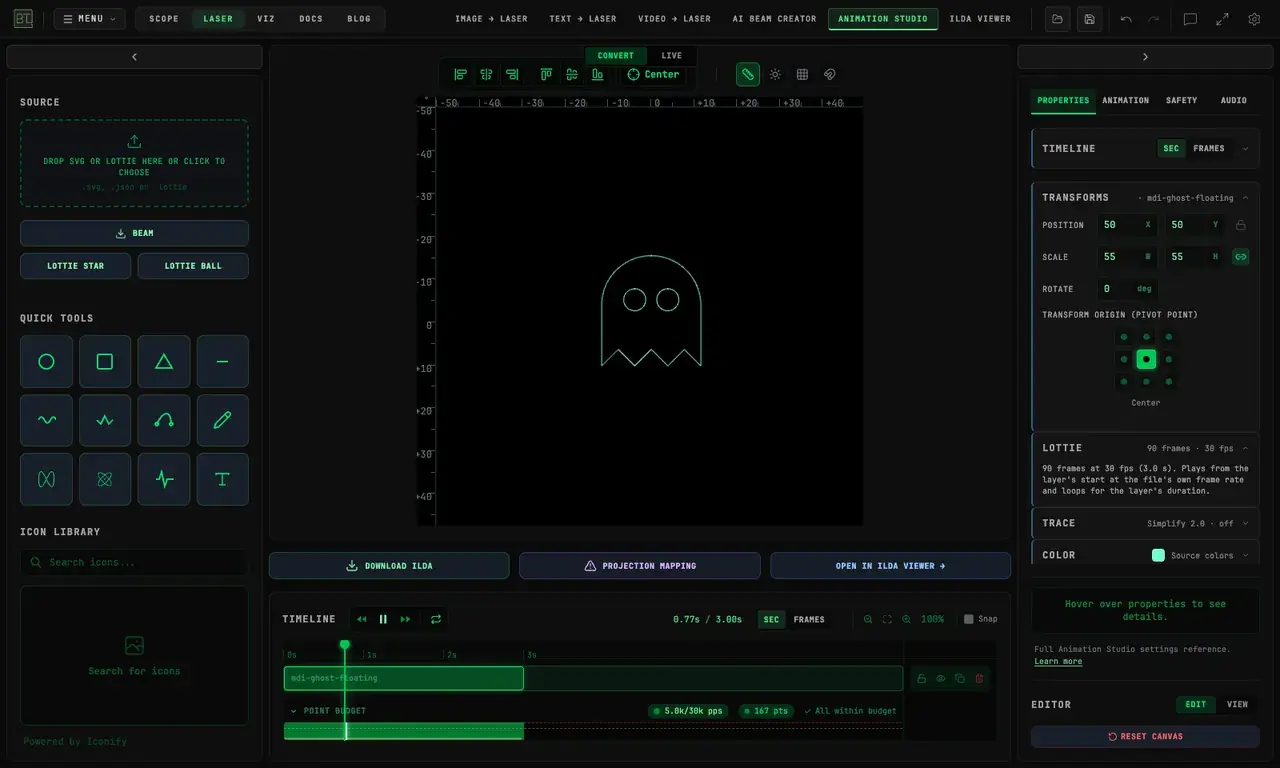Enable the Snap checkbox
This screenshot has height=768, width=1280.
pos(968,619)
